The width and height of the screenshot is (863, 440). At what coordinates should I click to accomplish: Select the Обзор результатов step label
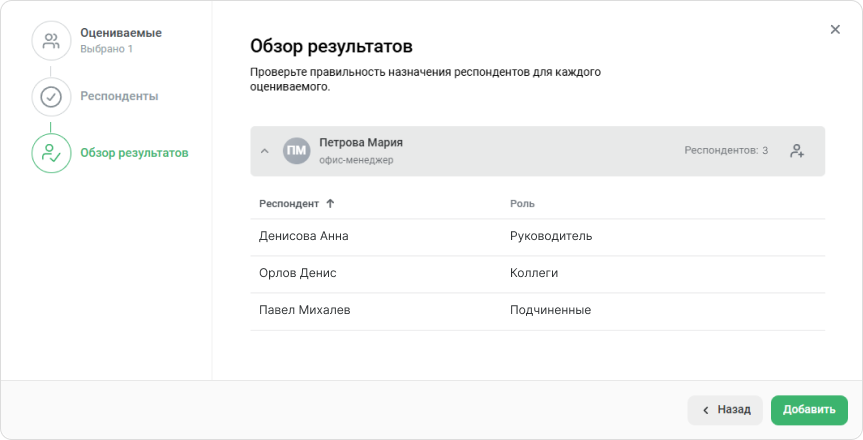pyautogui.click(x=134, y=153)
